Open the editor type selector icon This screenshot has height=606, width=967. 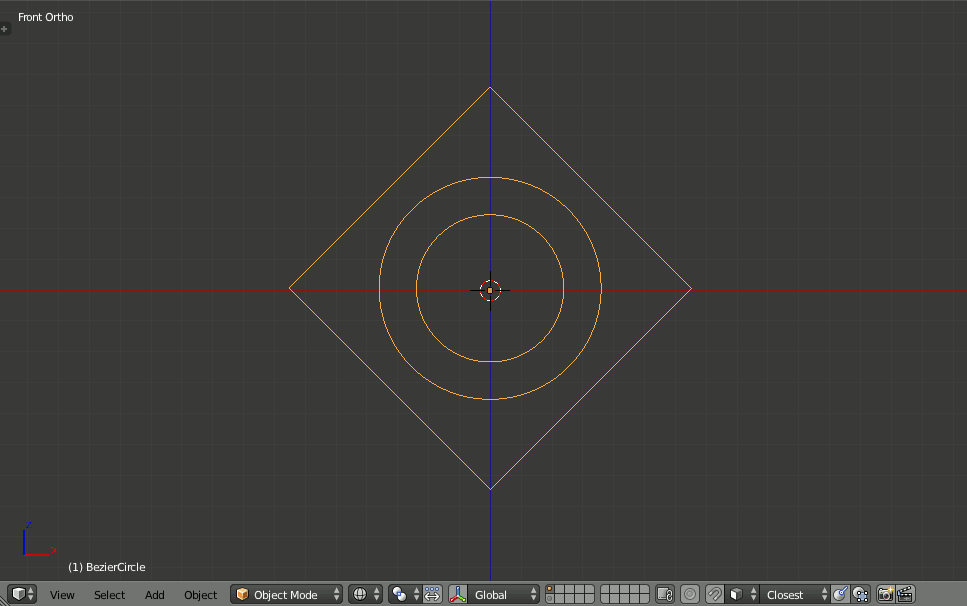pos(22,594)
